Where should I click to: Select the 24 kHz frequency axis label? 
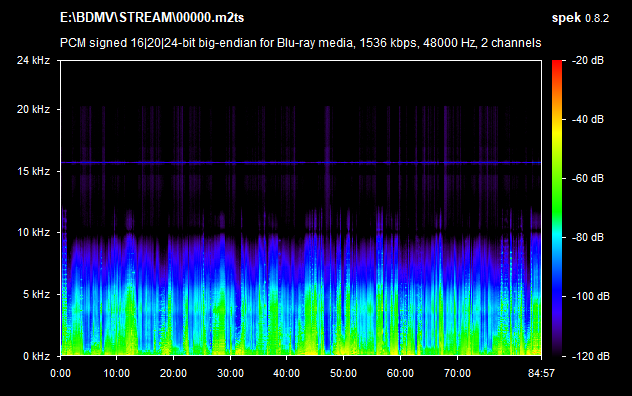coord(33,60)
